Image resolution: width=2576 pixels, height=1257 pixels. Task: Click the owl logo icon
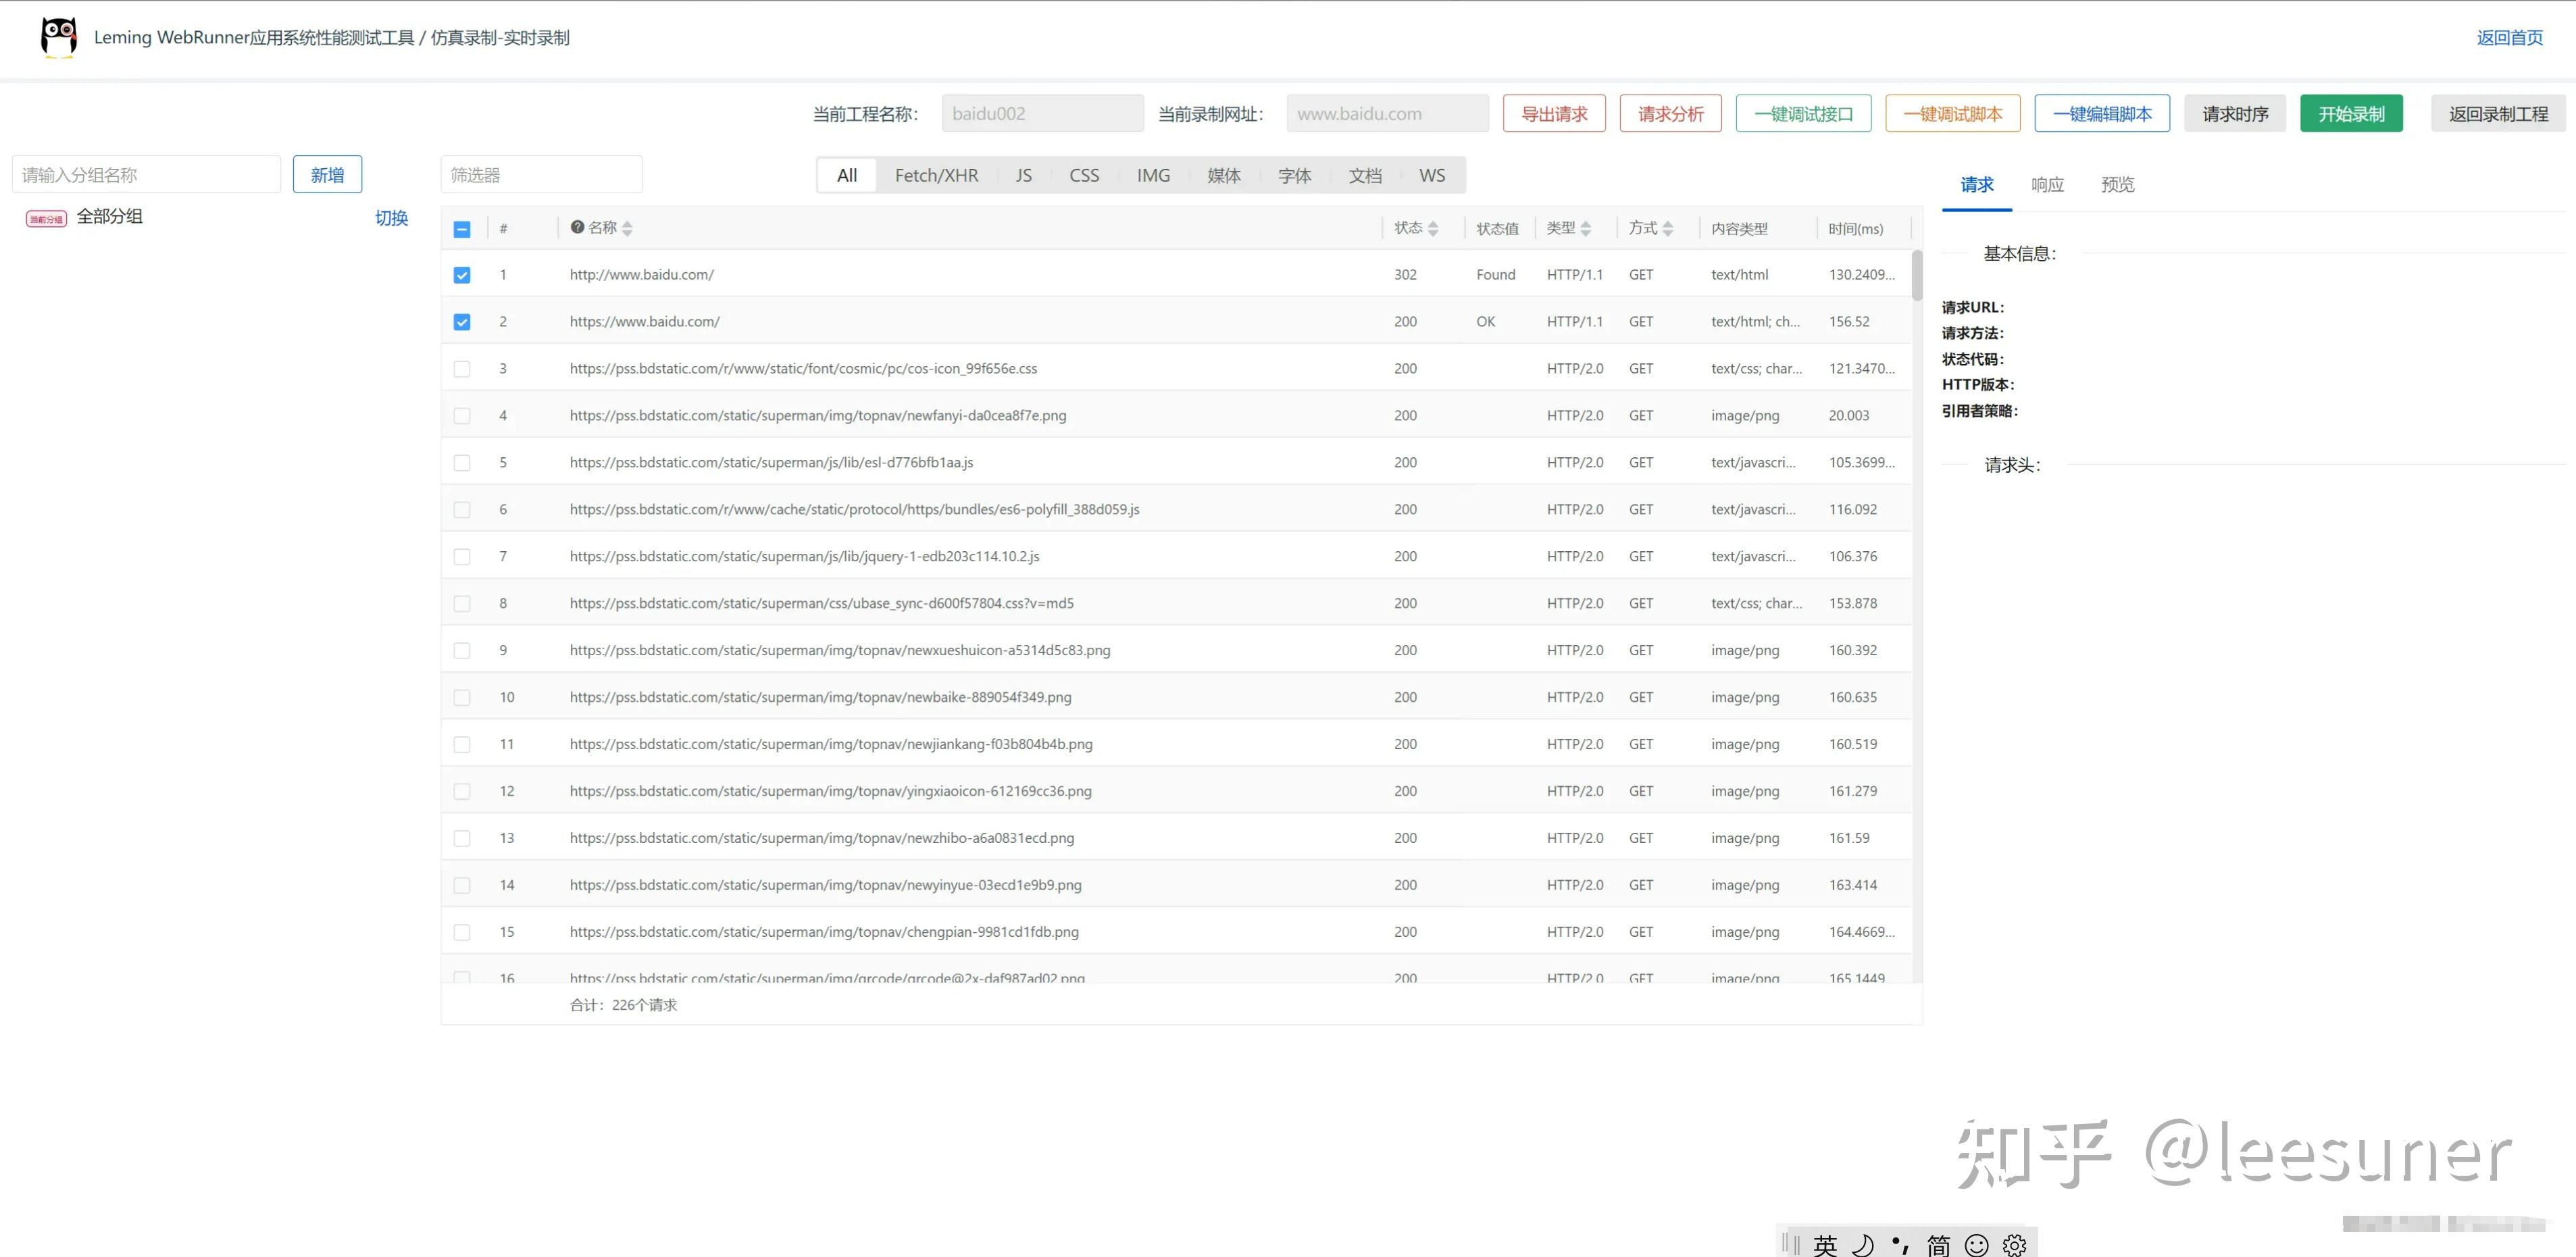(59, 37)
